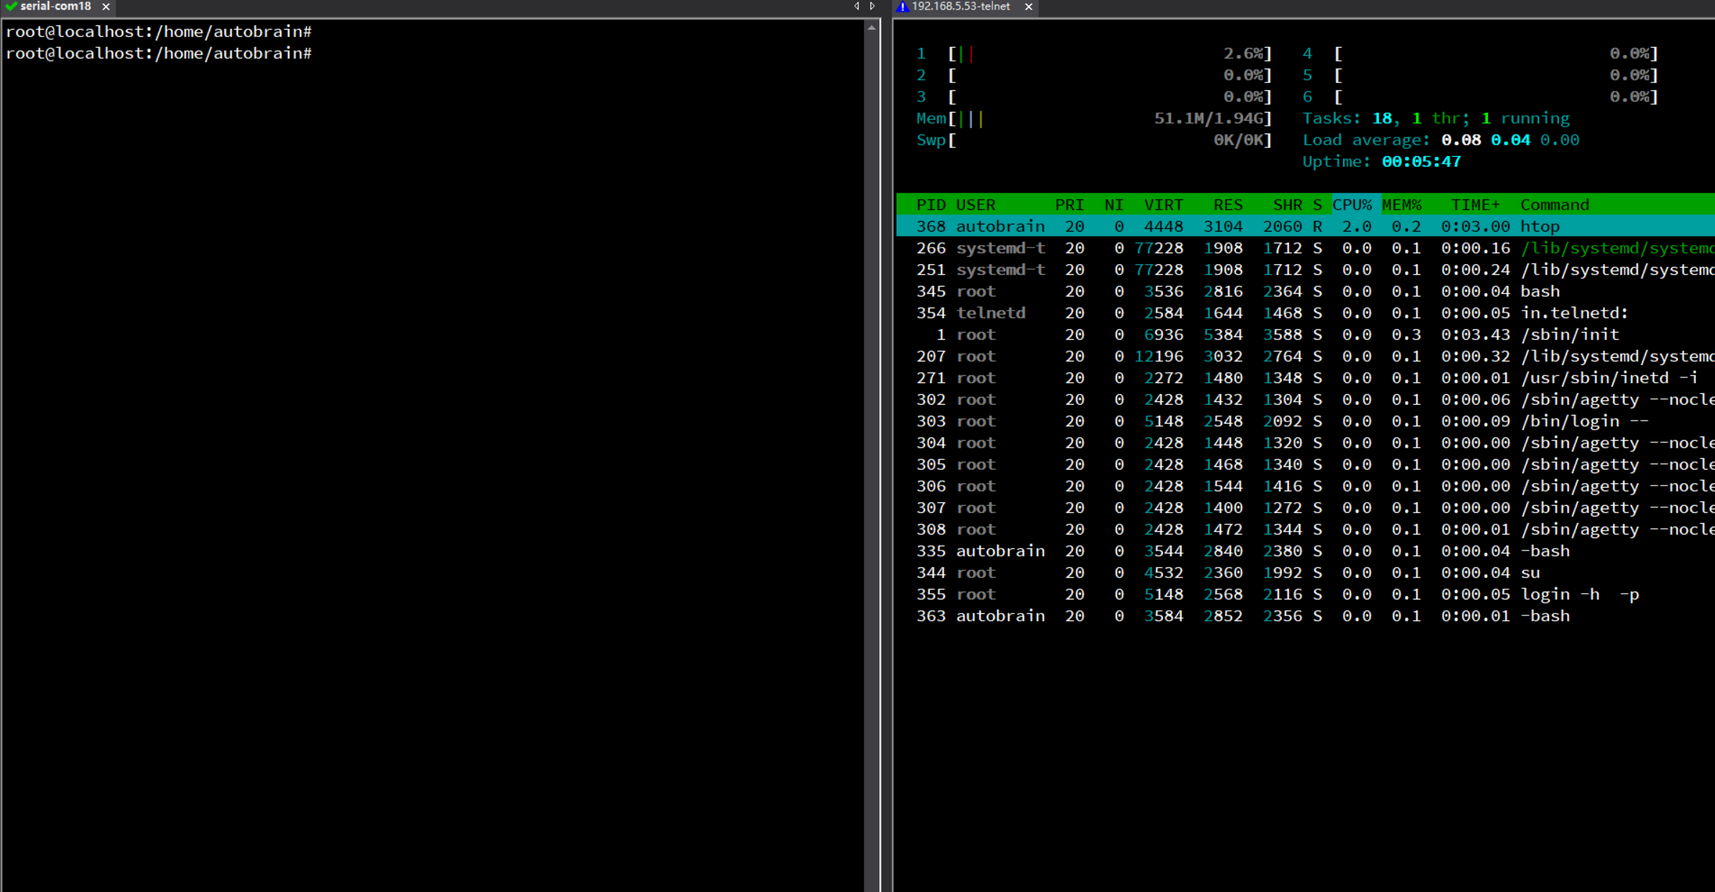Select the /sbin/init process row
1715x892 pixels.
1306,335
